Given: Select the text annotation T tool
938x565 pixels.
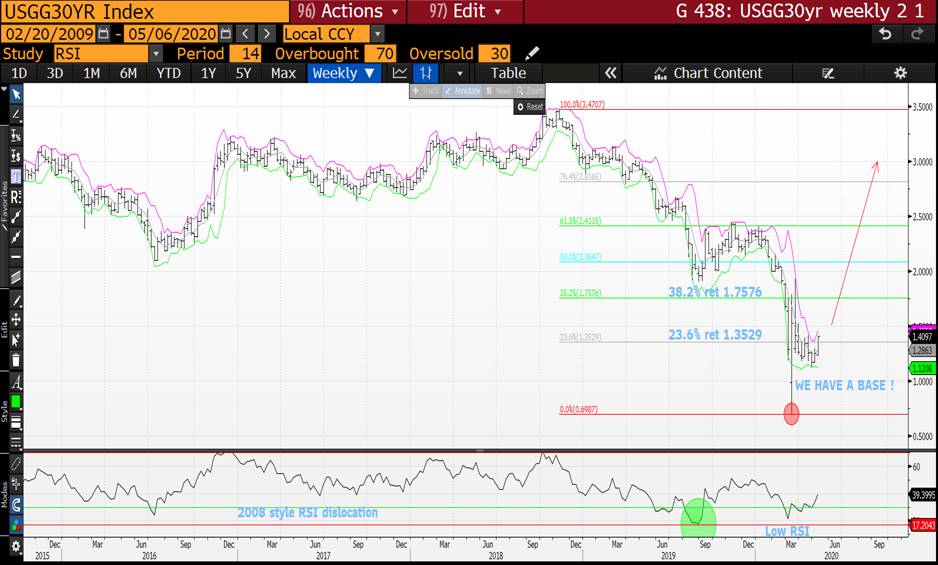Looking at the screenshot, I should [x=16, y=176].
